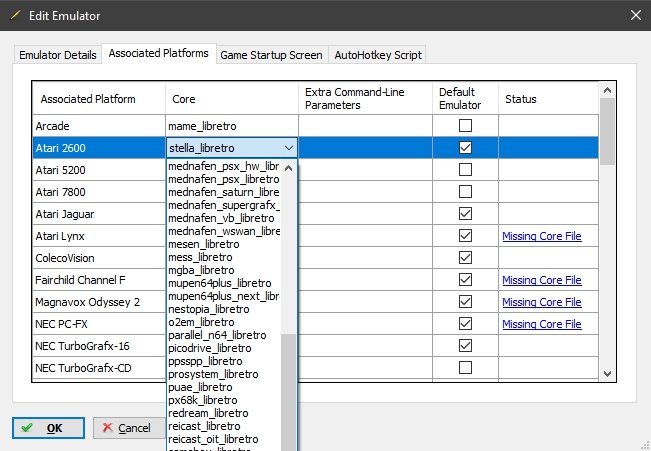This screenshot has width=651, height=451.
Task: Pick reicast_oit_libretro core option
Action: 224,439
